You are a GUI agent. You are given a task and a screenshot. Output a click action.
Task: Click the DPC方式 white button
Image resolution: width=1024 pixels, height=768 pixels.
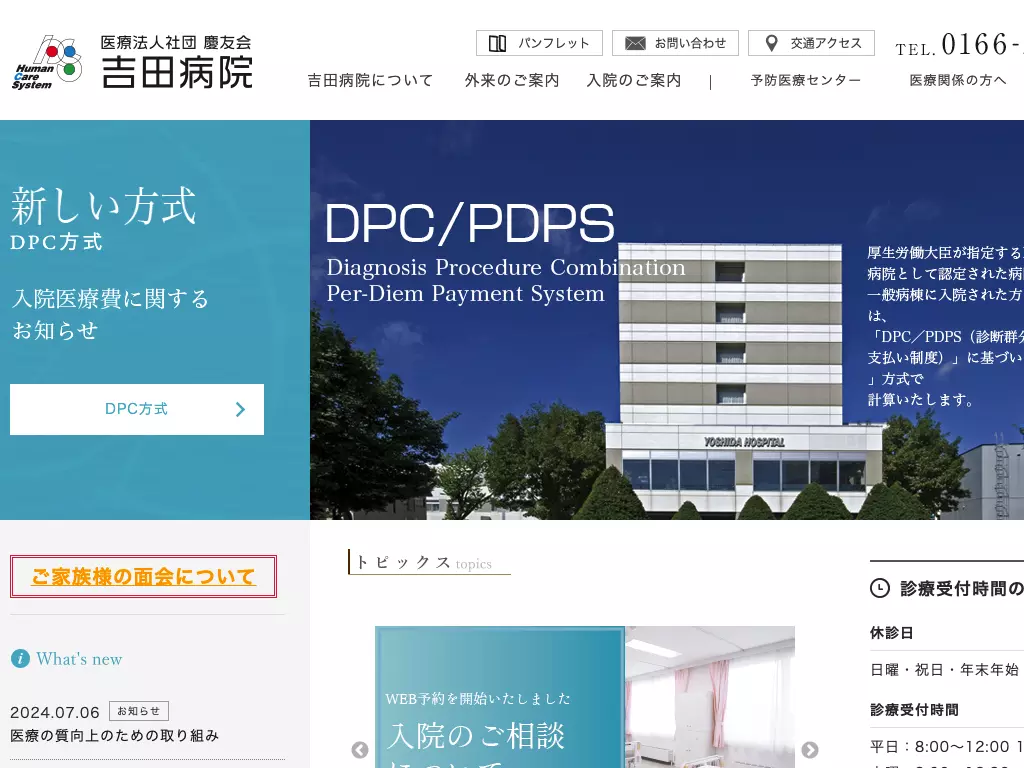click(137, 409)
